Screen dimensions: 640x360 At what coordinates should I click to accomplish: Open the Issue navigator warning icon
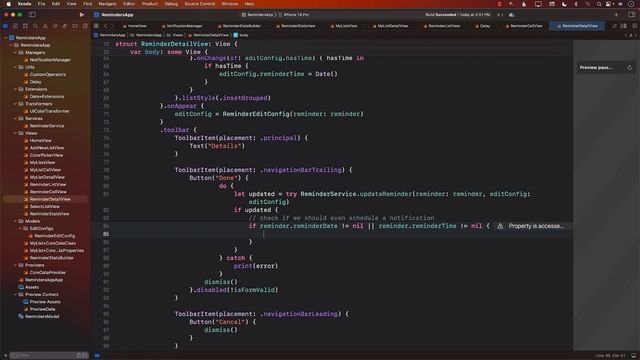pyautogui.click(x=45, y=26)
